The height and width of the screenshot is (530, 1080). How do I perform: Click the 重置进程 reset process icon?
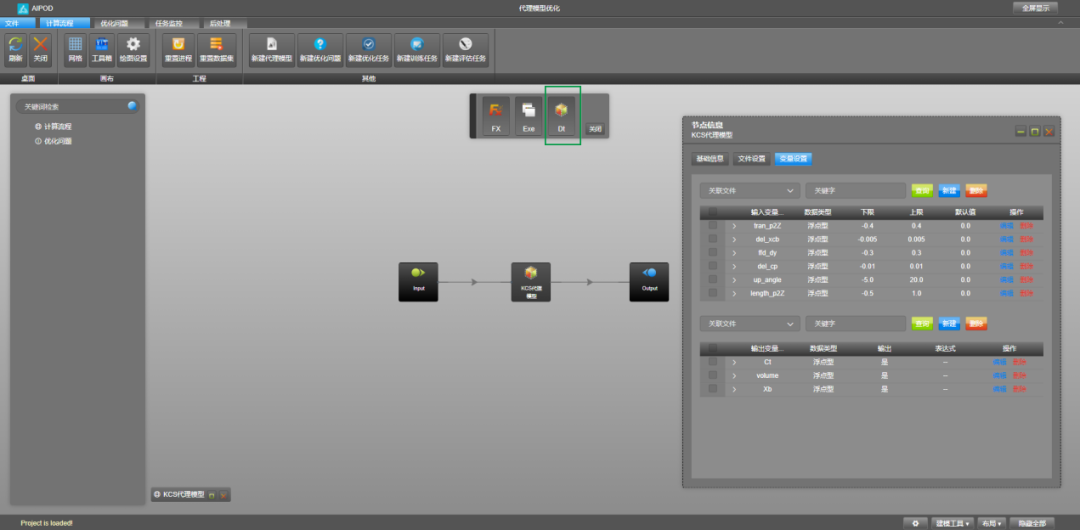pos(178,45)
